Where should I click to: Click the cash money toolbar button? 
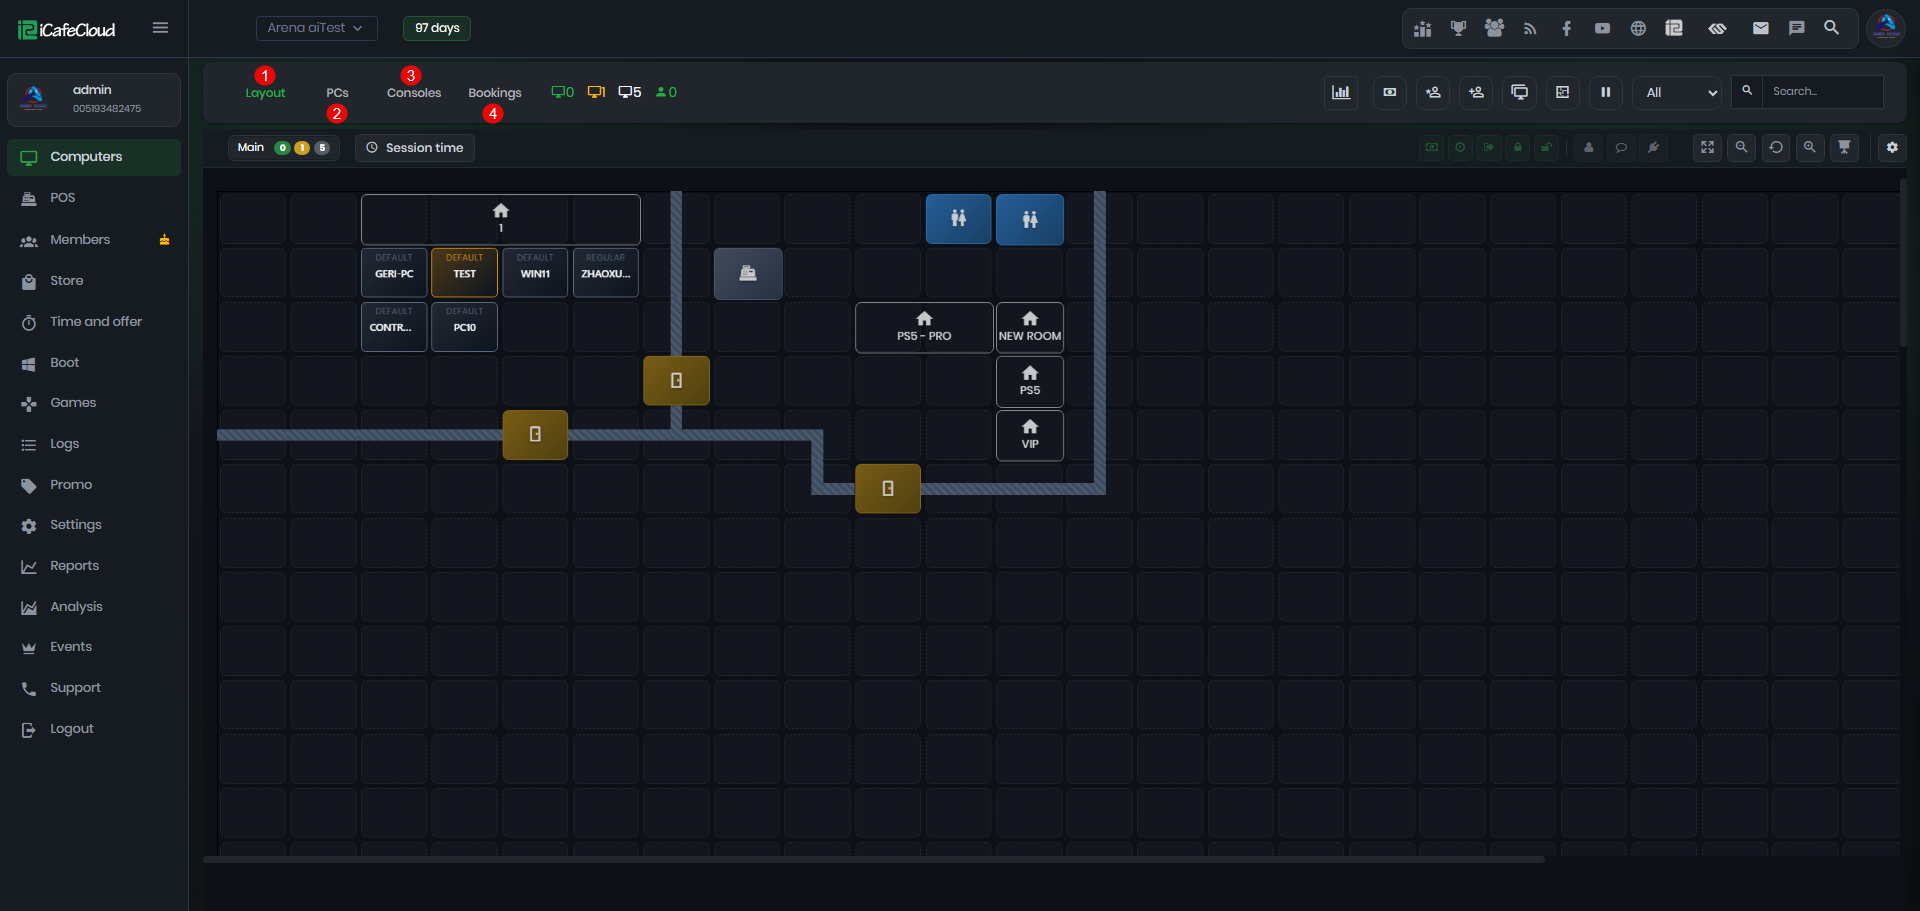tap(1390, 92)
